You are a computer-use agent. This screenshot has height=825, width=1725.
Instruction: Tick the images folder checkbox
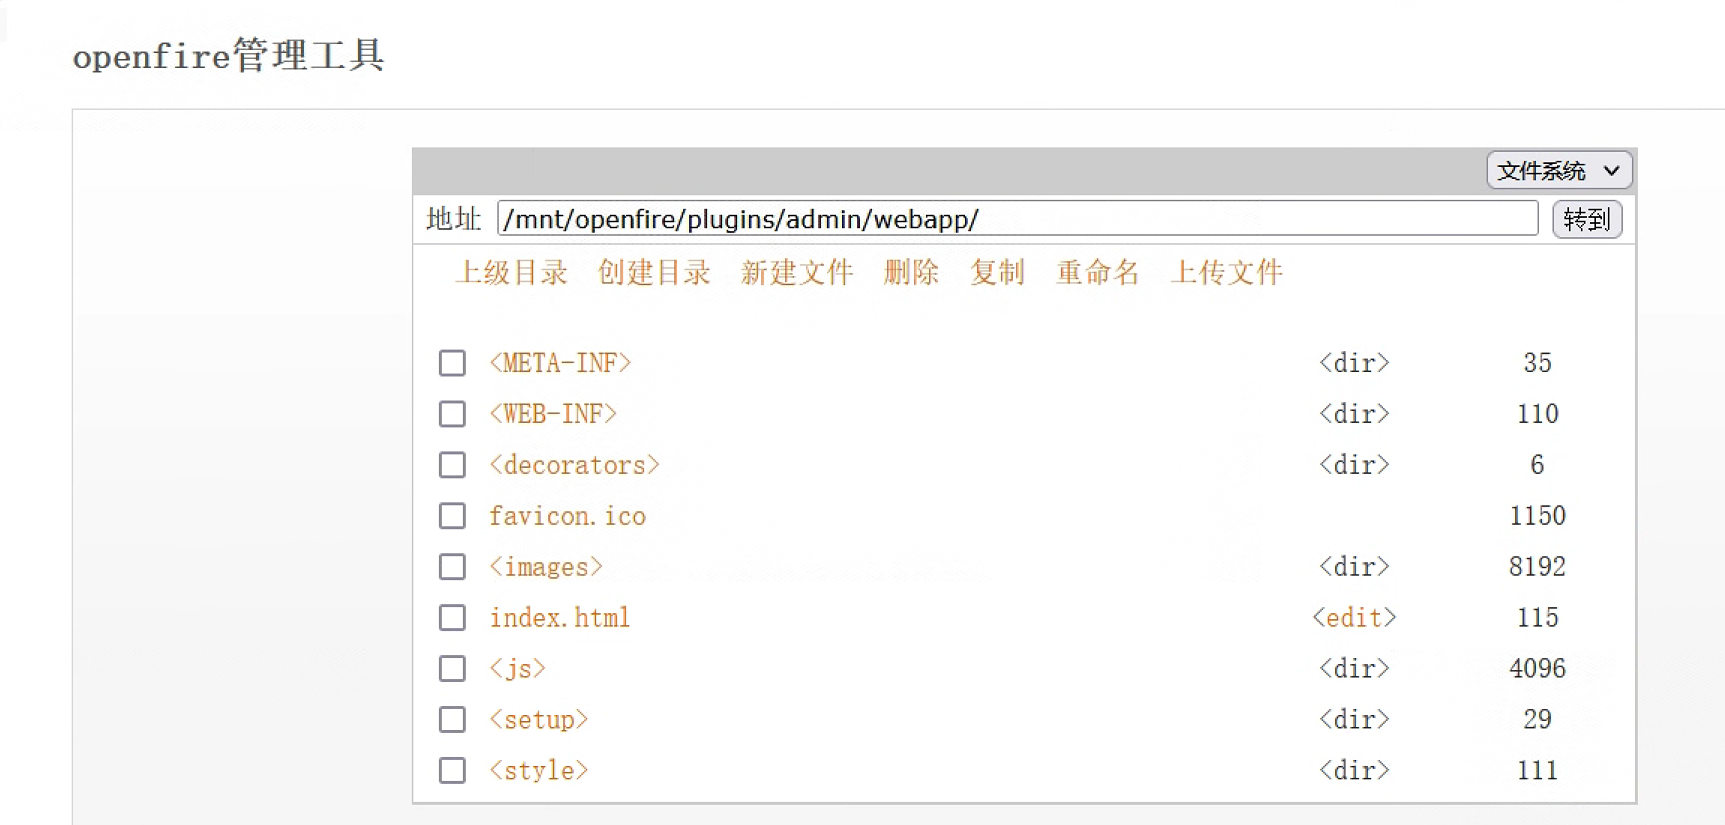(x=452, y=567)
